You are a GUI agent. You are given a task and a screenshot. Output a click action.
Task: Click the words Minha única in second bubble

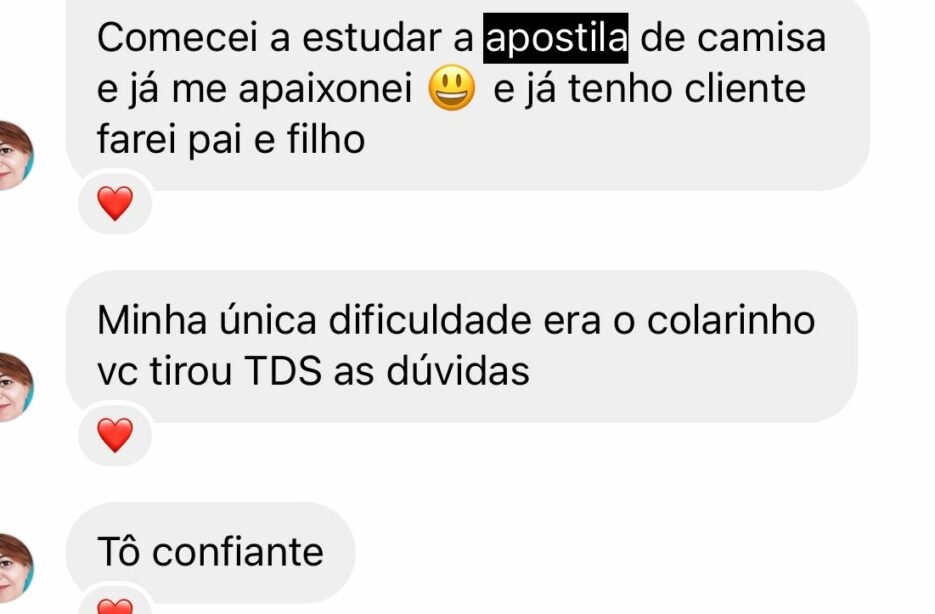[206, 320]
